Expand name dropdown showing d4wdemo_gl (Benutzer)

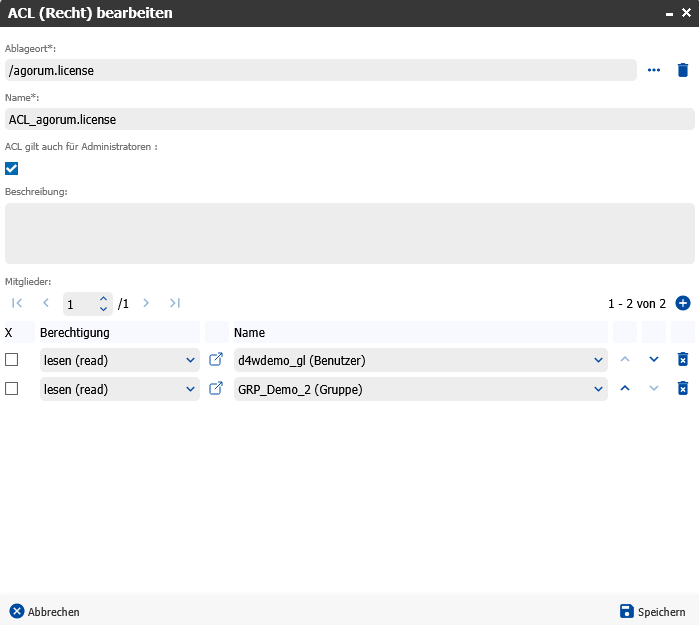tap(598, 359)
